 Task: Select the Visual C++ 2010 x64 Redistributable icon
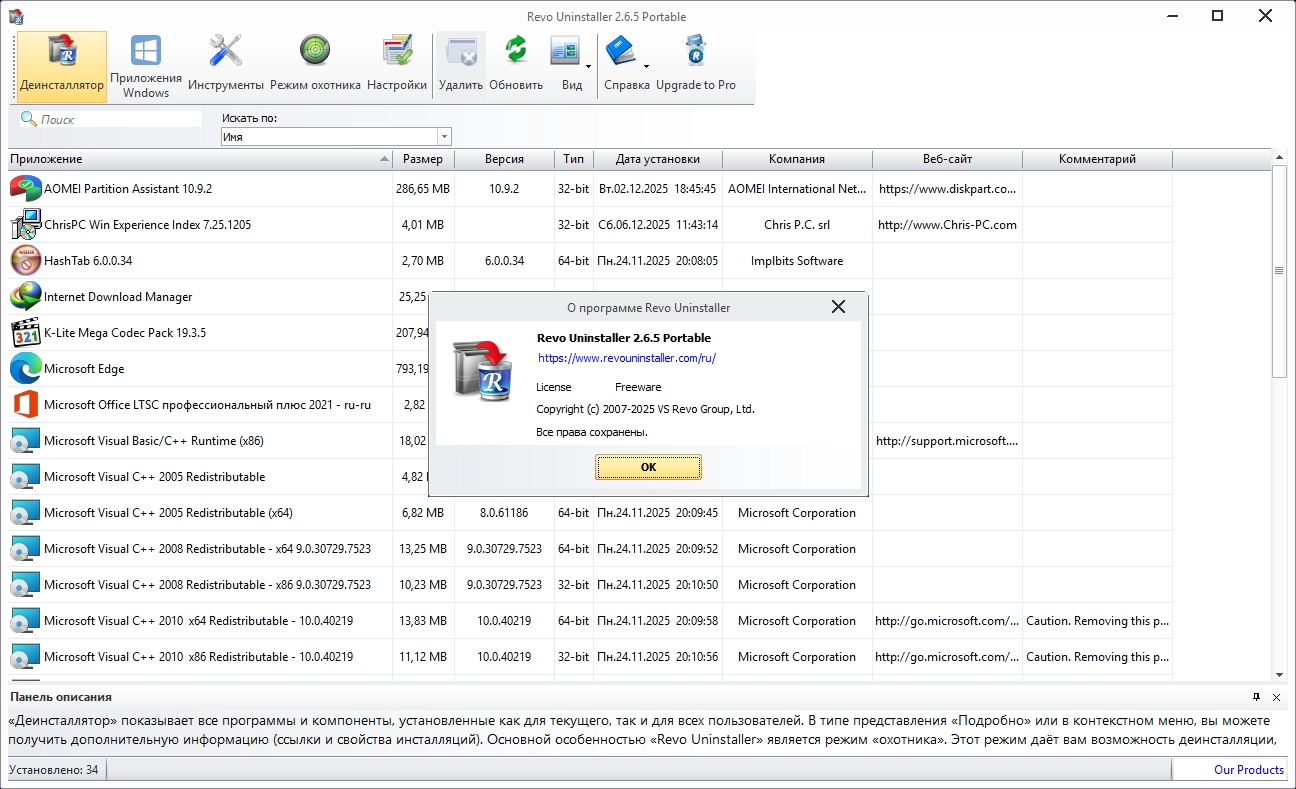click(25, 620)
